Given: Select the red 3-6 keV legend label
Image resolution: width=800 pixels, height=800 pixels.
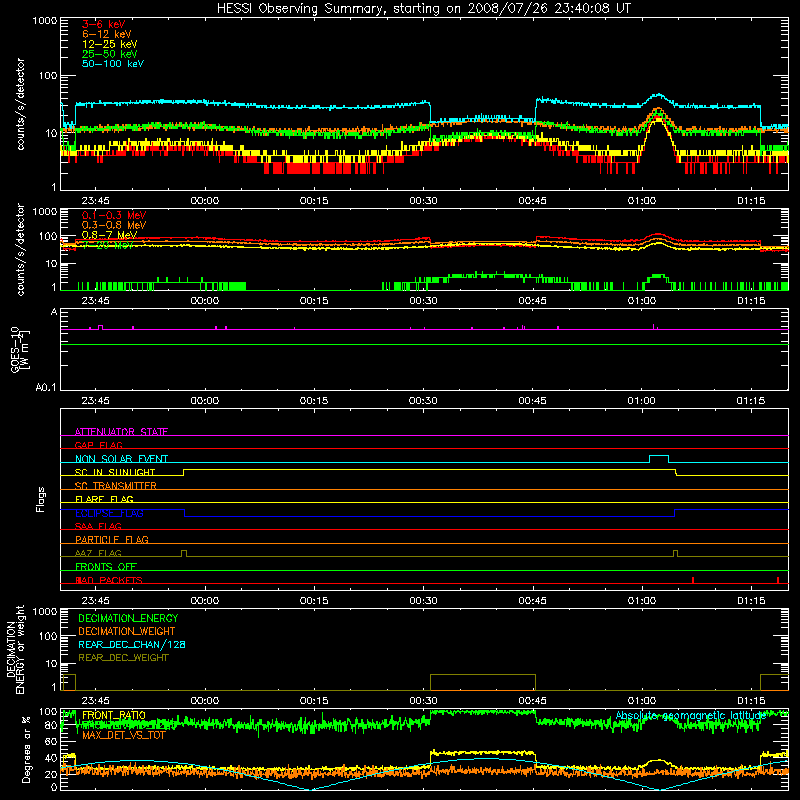Looking at the screenshot, I should 104,24.
